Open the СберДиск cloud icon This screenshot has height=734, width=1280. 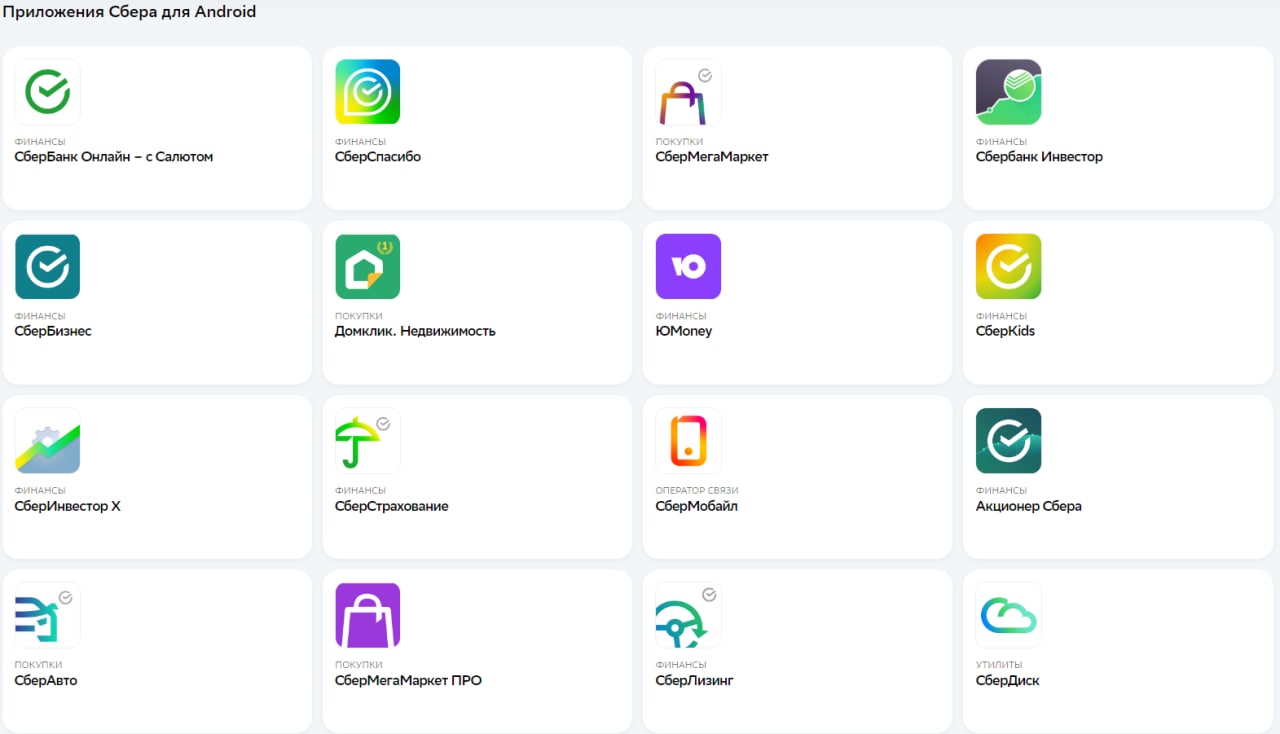[x=1009, y=615]
